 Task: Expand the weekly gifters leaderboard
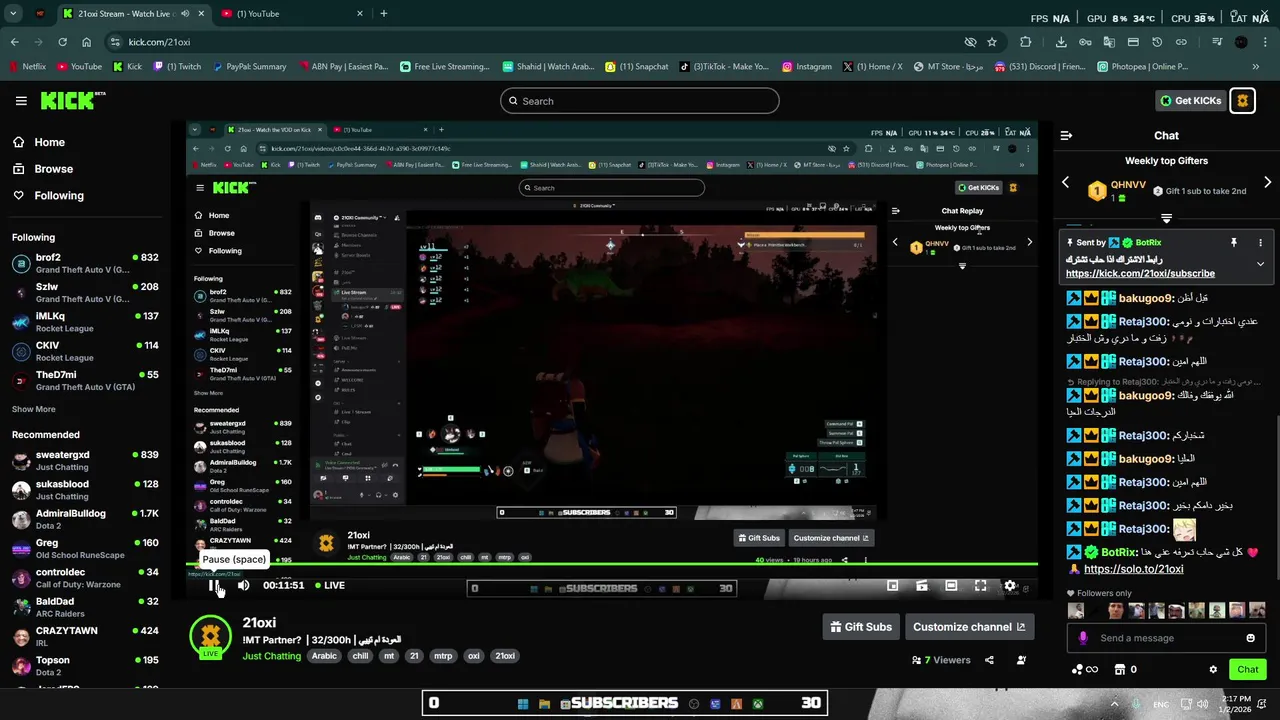point(1166,218)
